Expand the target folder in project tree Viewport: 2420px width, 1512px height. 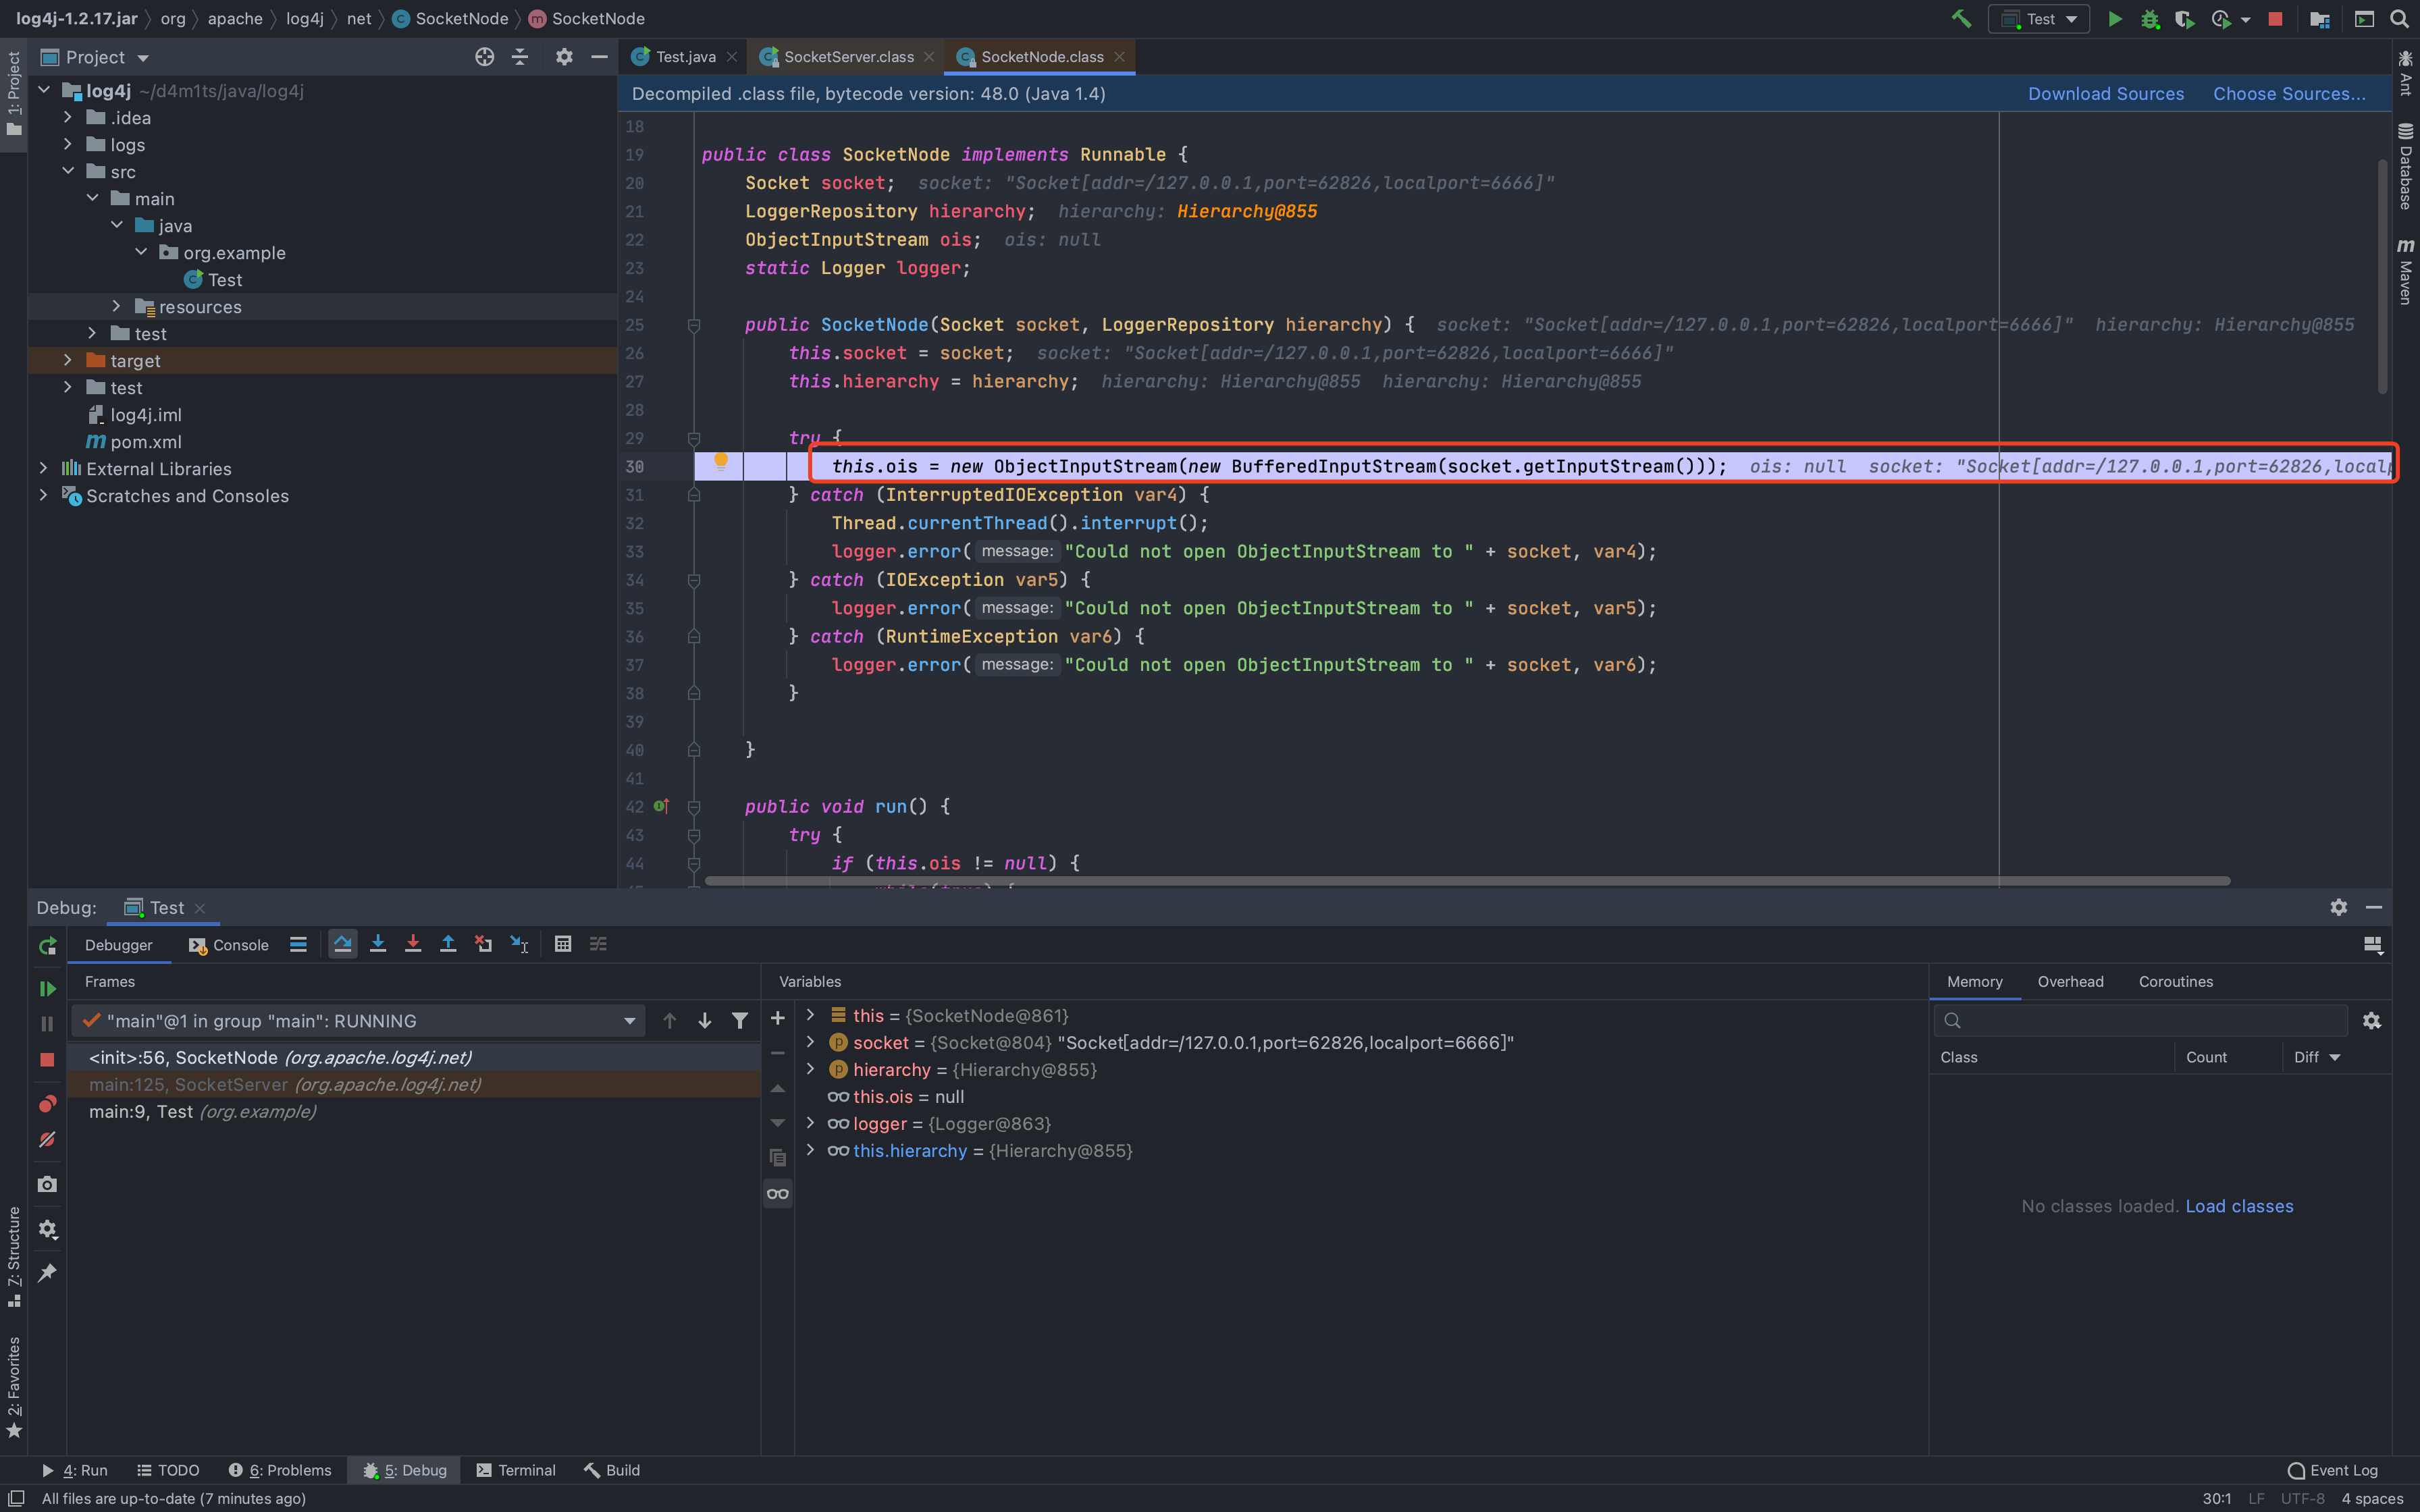pyautogui.click(x=68, y=360)
